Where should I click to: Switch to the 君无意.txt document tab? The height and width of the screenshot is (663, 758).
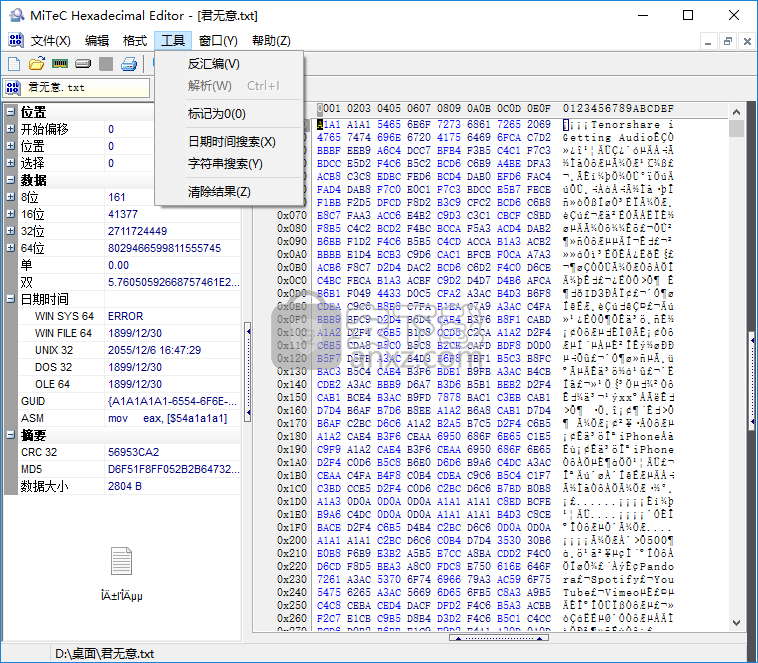pyautogui.click(x=76, y=88)
